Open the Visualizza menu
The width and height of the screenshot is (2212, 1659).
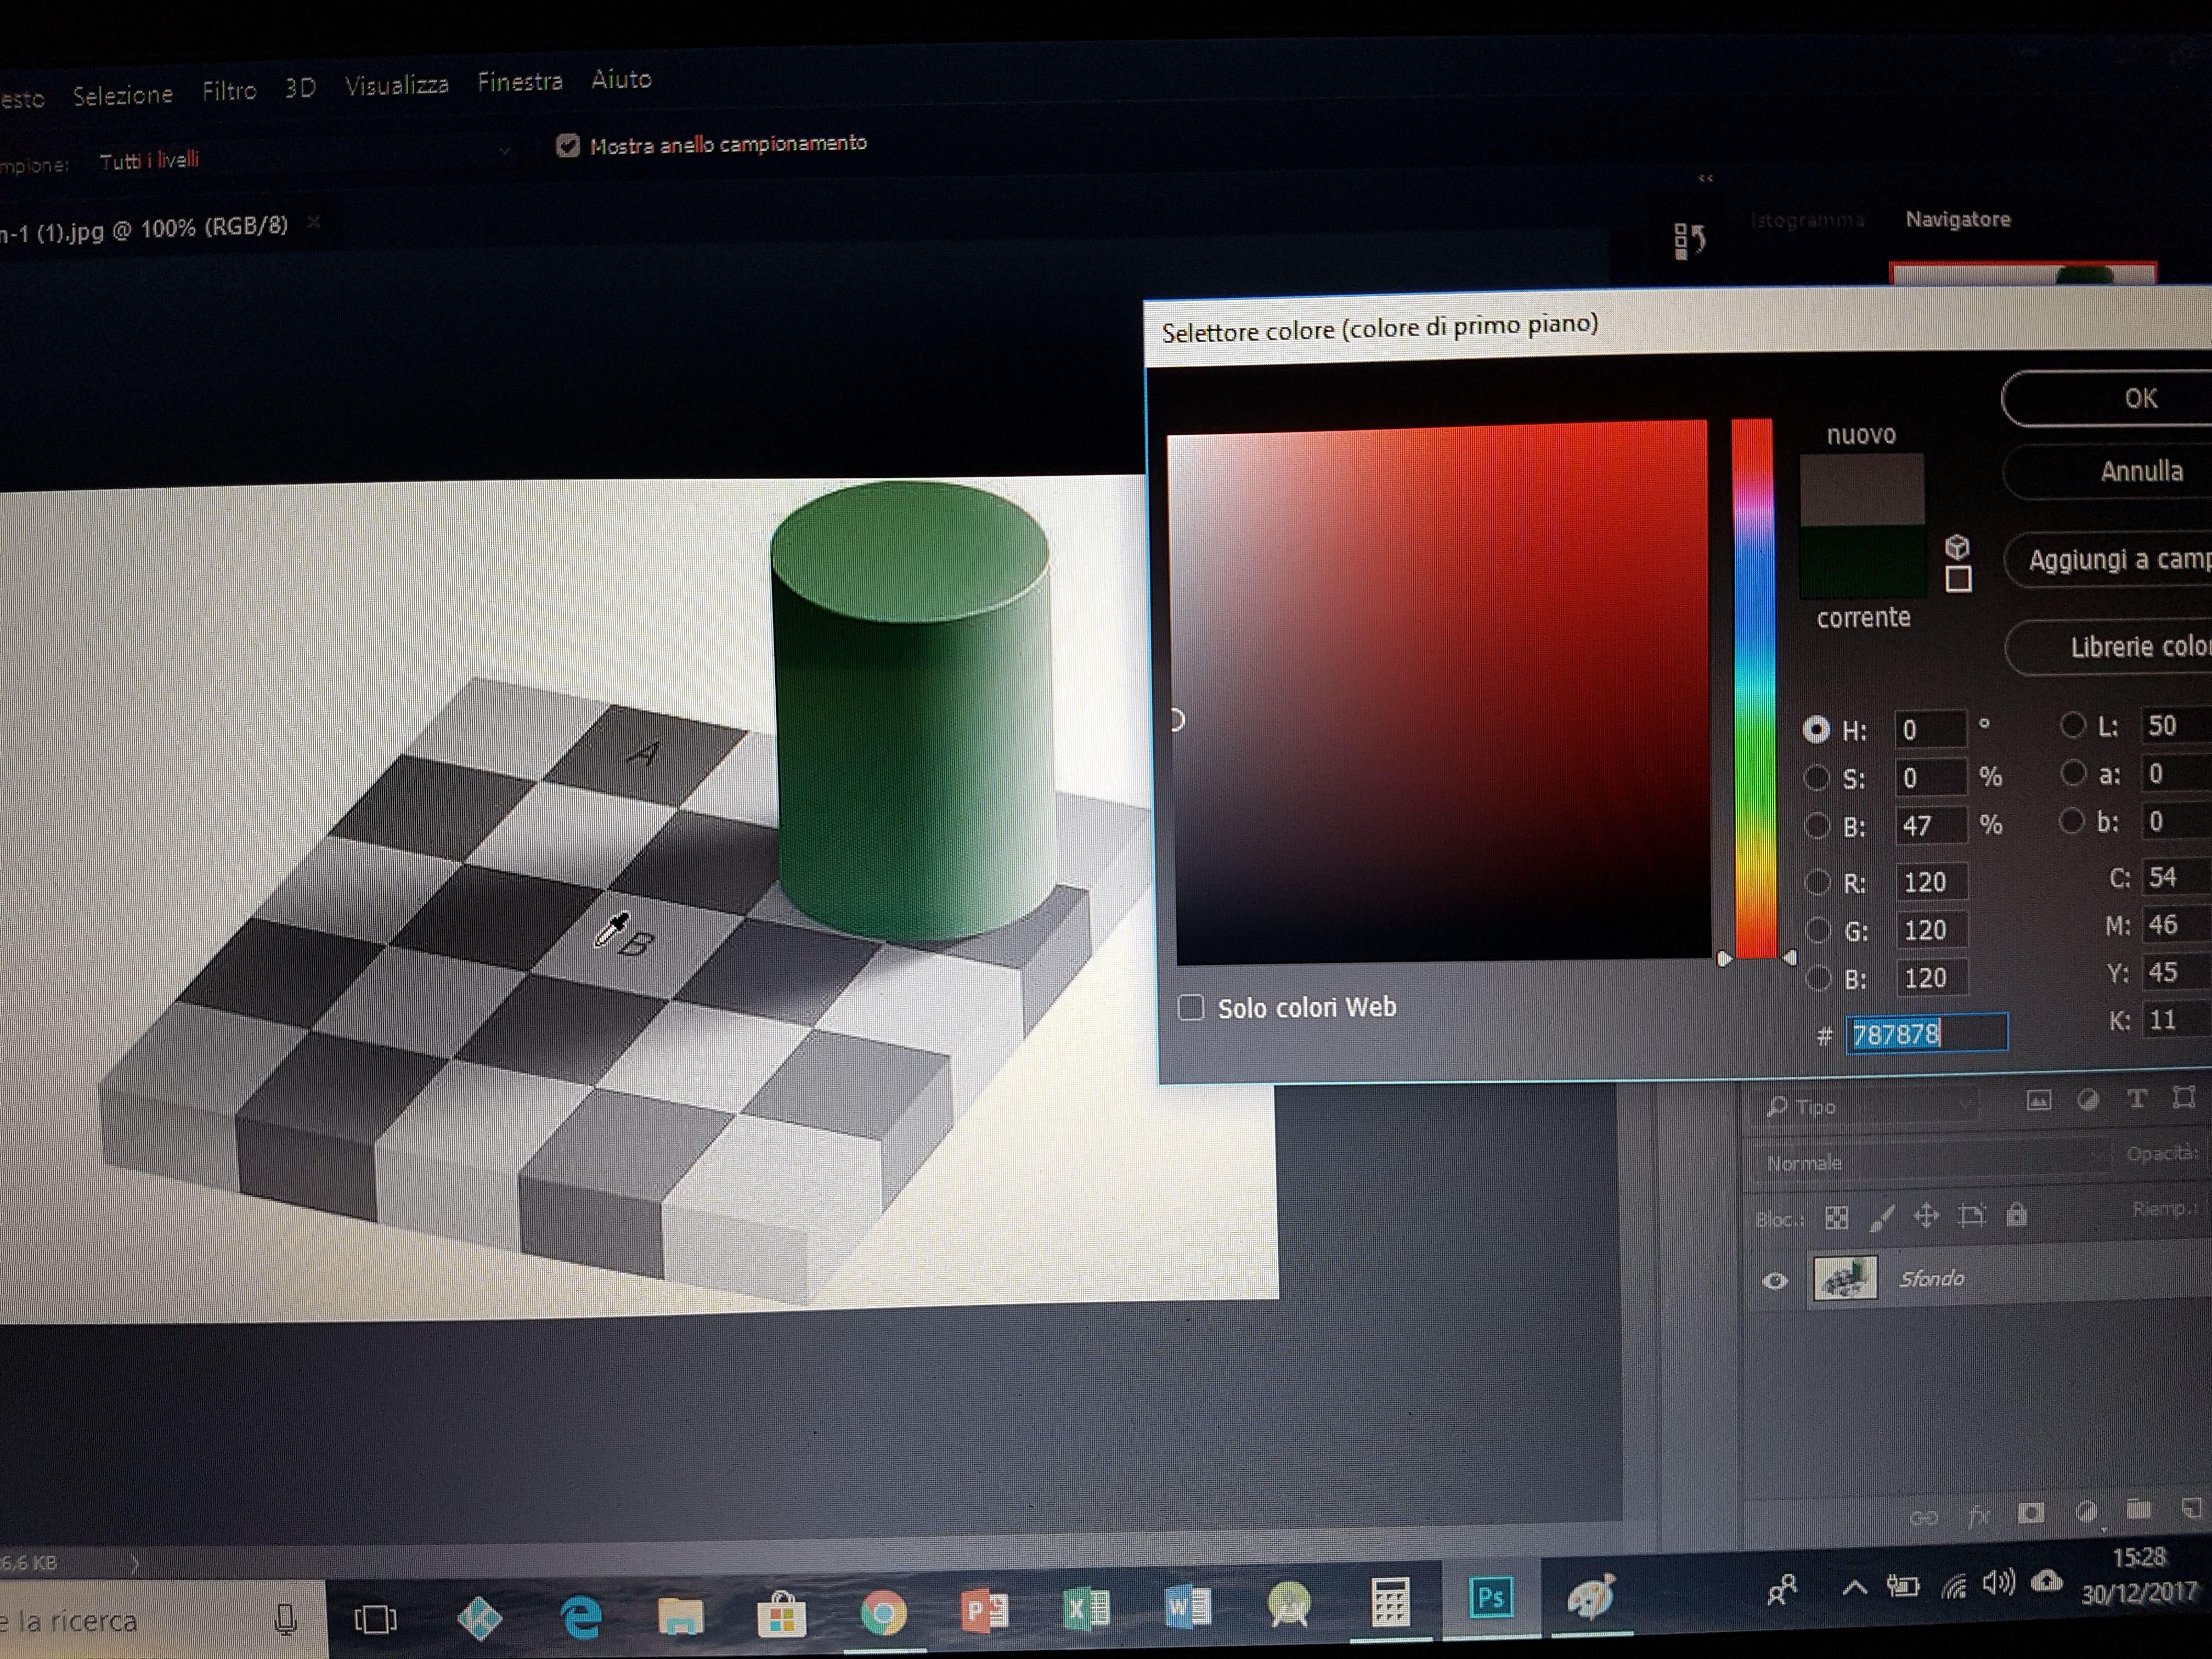coord(397,85)
